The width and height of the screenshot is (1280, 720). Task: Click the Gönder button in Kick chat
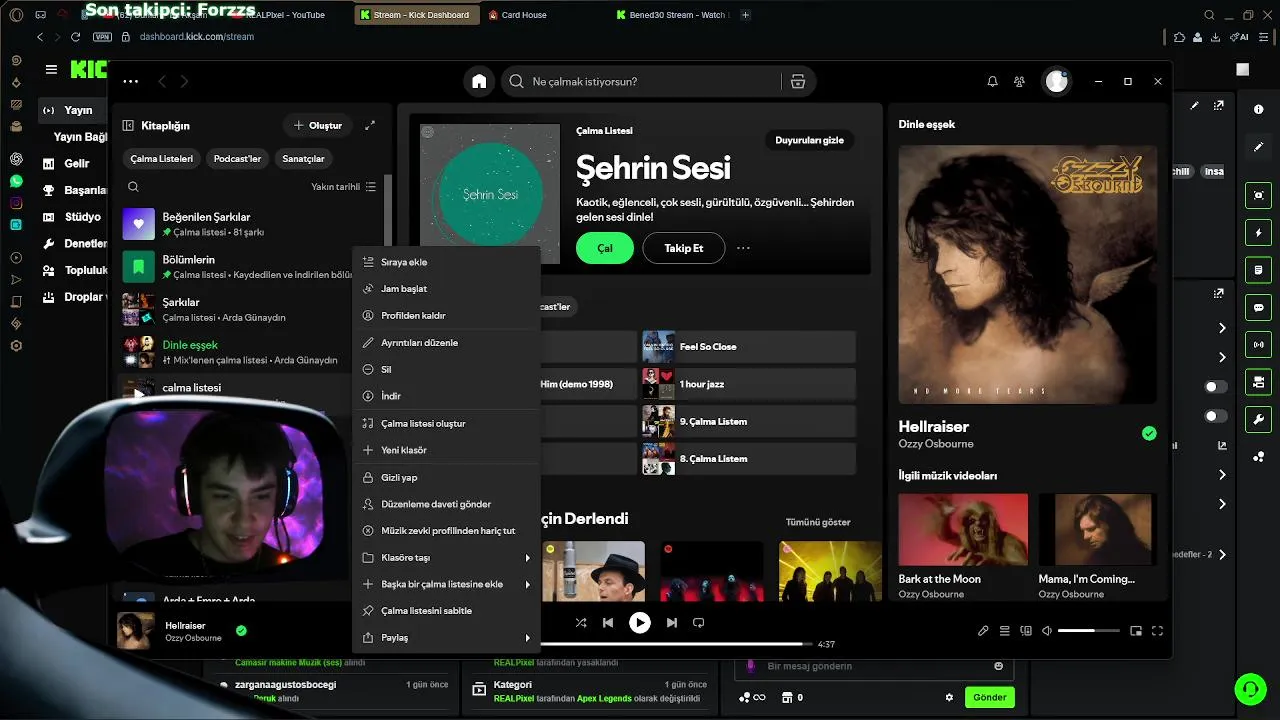point(989,697)
